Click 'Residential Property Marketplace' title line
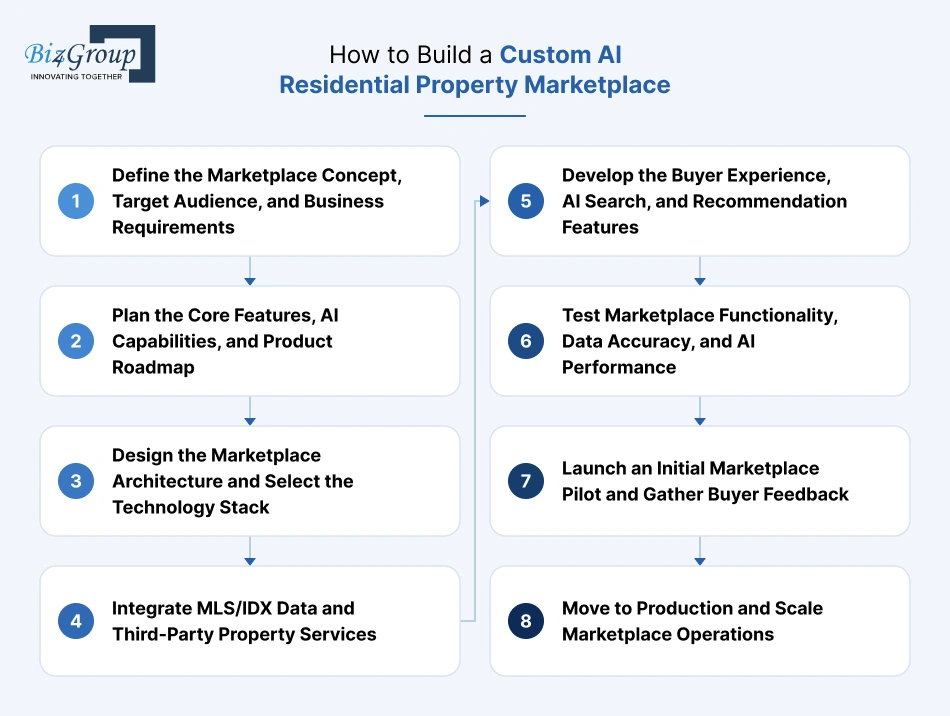Viewport: 950px width, 716px height. point(475,85)
